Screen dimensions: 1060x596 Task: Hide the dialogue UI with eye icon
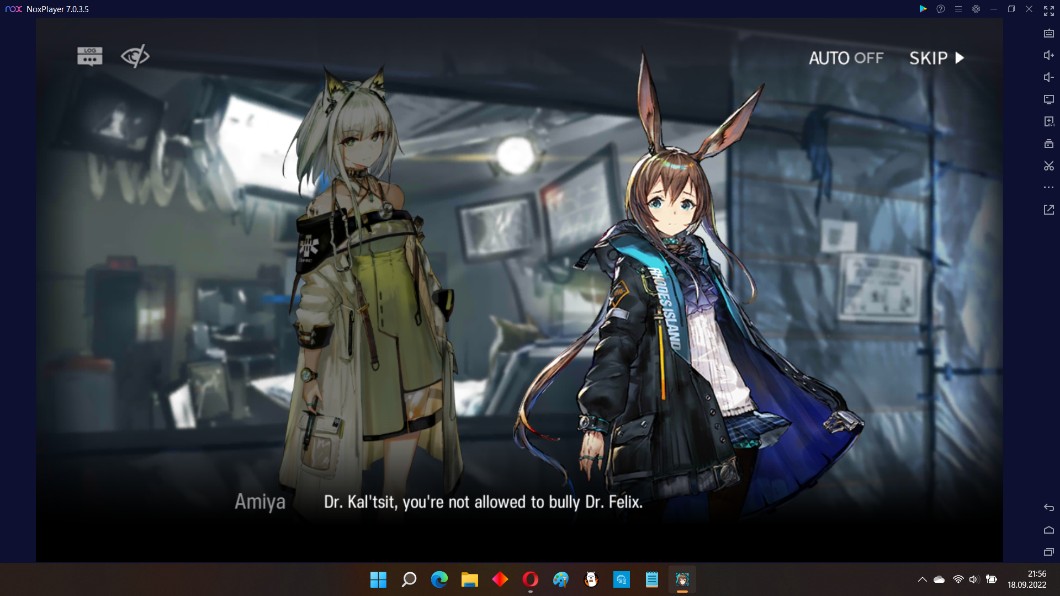135,56
